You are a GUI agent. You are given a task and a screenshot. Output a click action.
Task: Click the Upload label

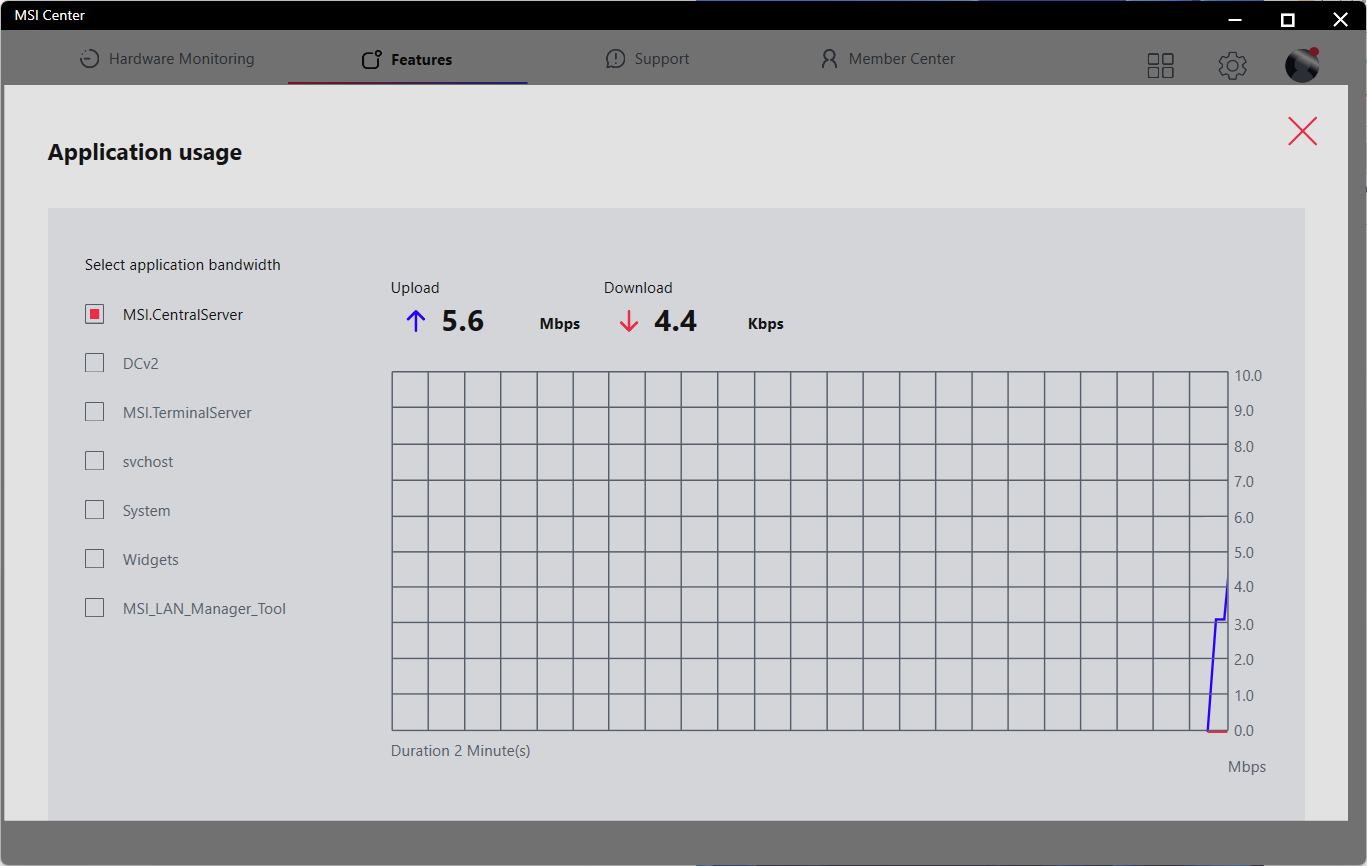pyautogui.click(x=415, y=288)
